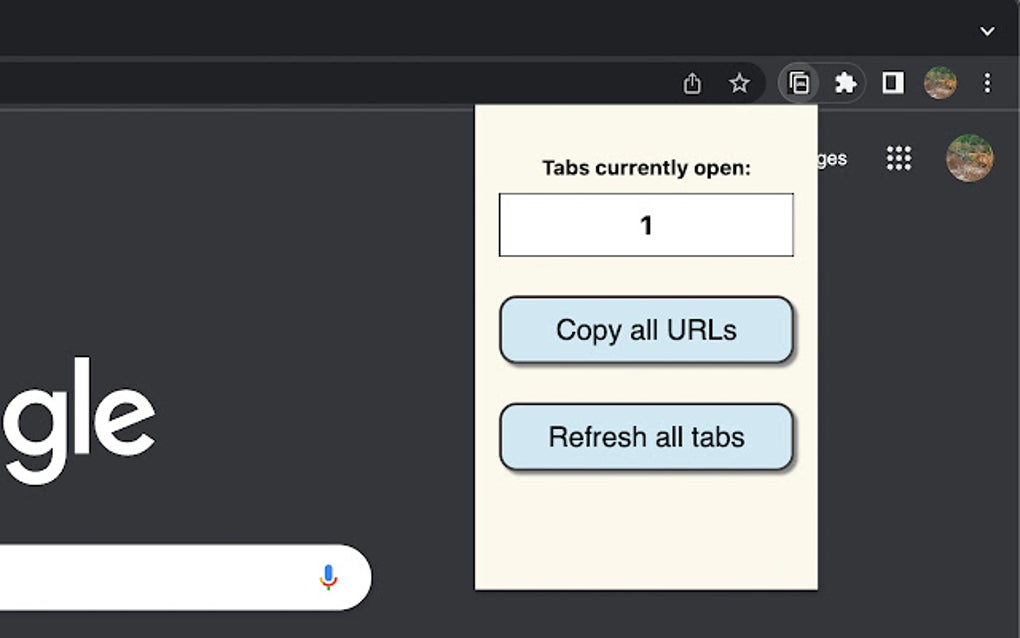Start voice search with the microphone icon

(327, 577)
